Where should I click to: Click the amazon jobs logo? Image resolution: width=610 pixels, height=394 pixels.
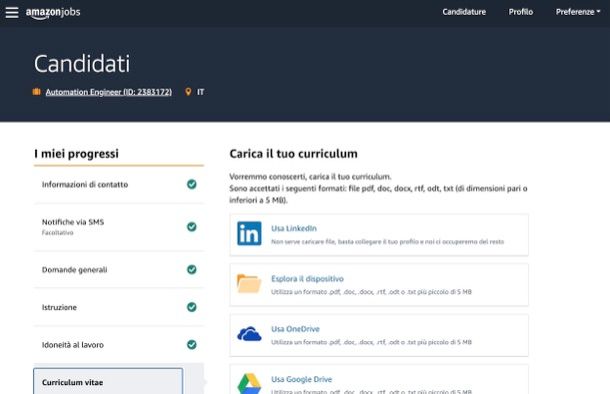[53, 13]
